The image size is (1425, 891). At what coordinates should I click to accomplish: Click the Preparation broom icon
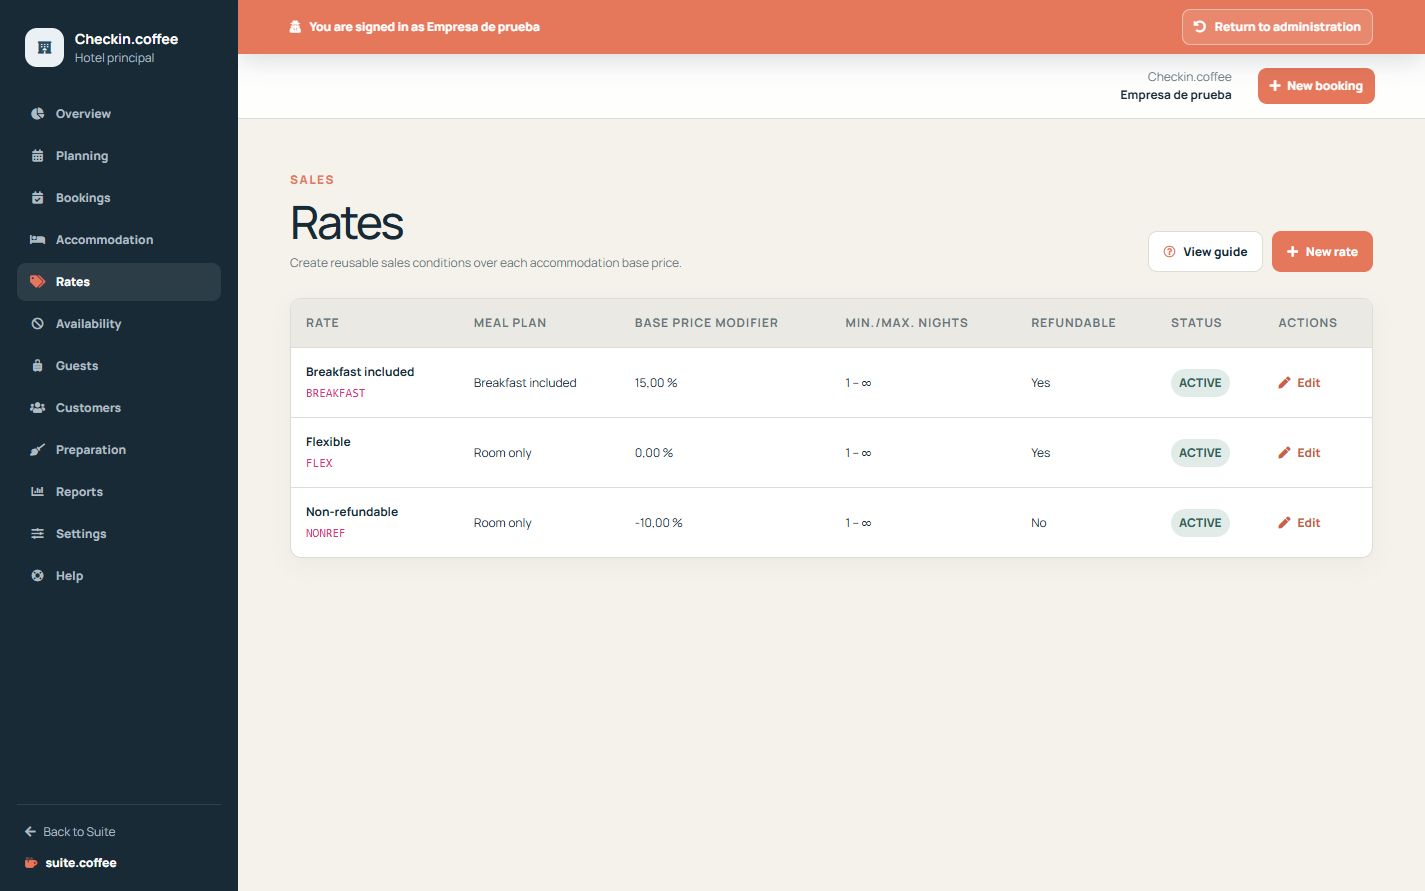[x=37, y=450]
